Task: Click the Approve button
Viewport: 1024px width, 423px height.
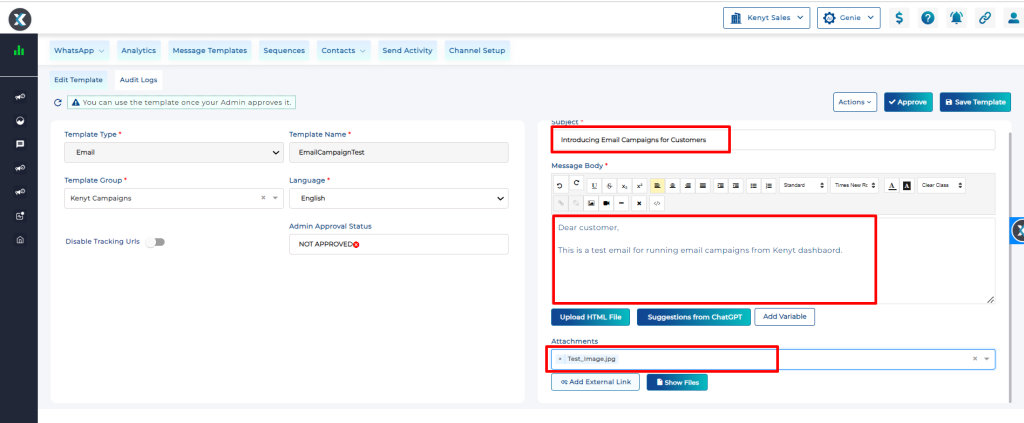Action: [x=908, y=102]
